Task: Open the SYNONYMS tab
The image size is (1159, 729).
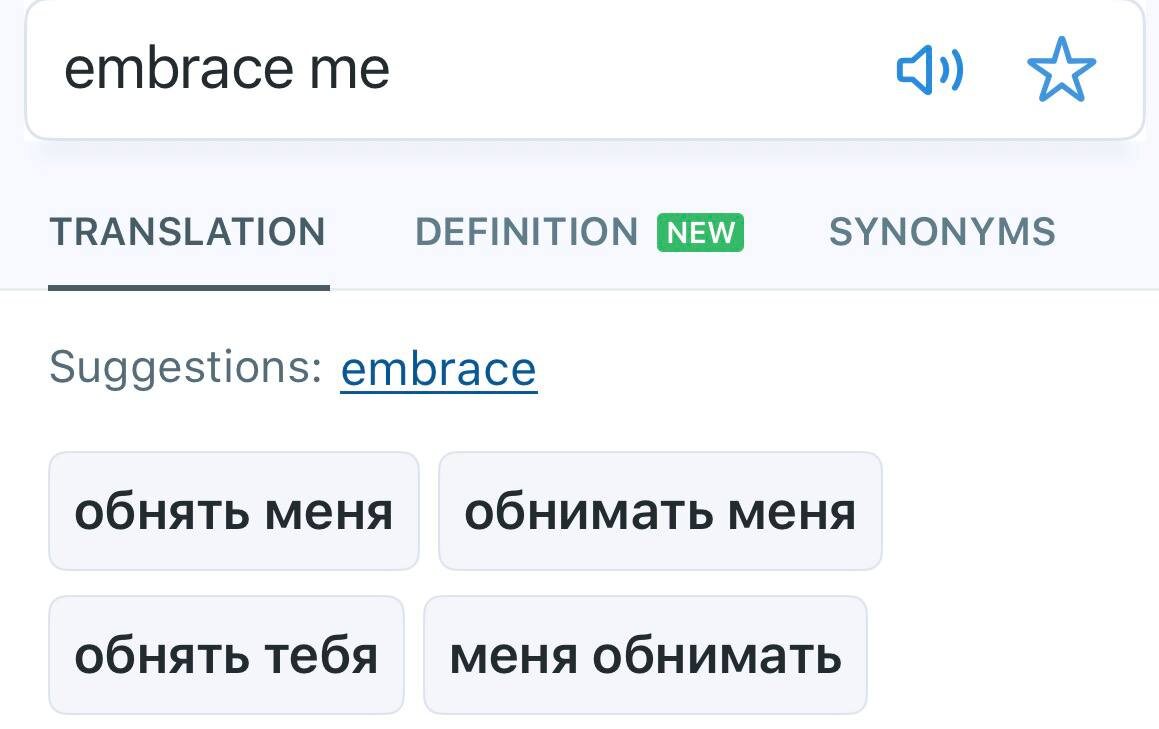Action: coord(941,232)
